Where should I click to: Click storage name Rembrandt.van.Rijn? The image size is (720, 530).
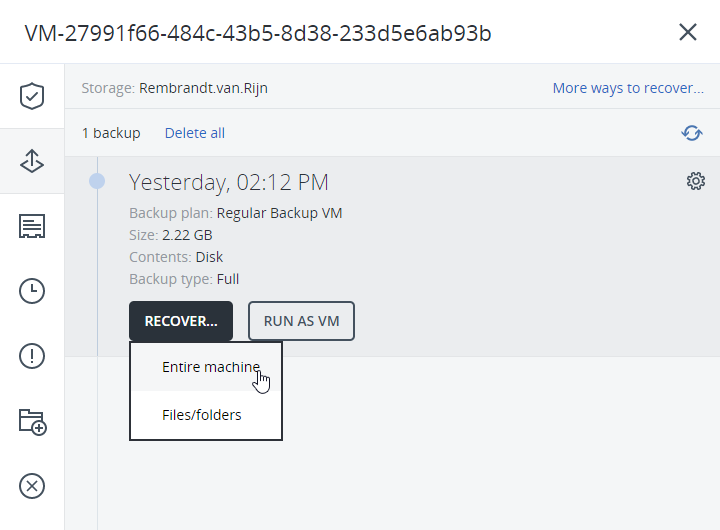203,88
